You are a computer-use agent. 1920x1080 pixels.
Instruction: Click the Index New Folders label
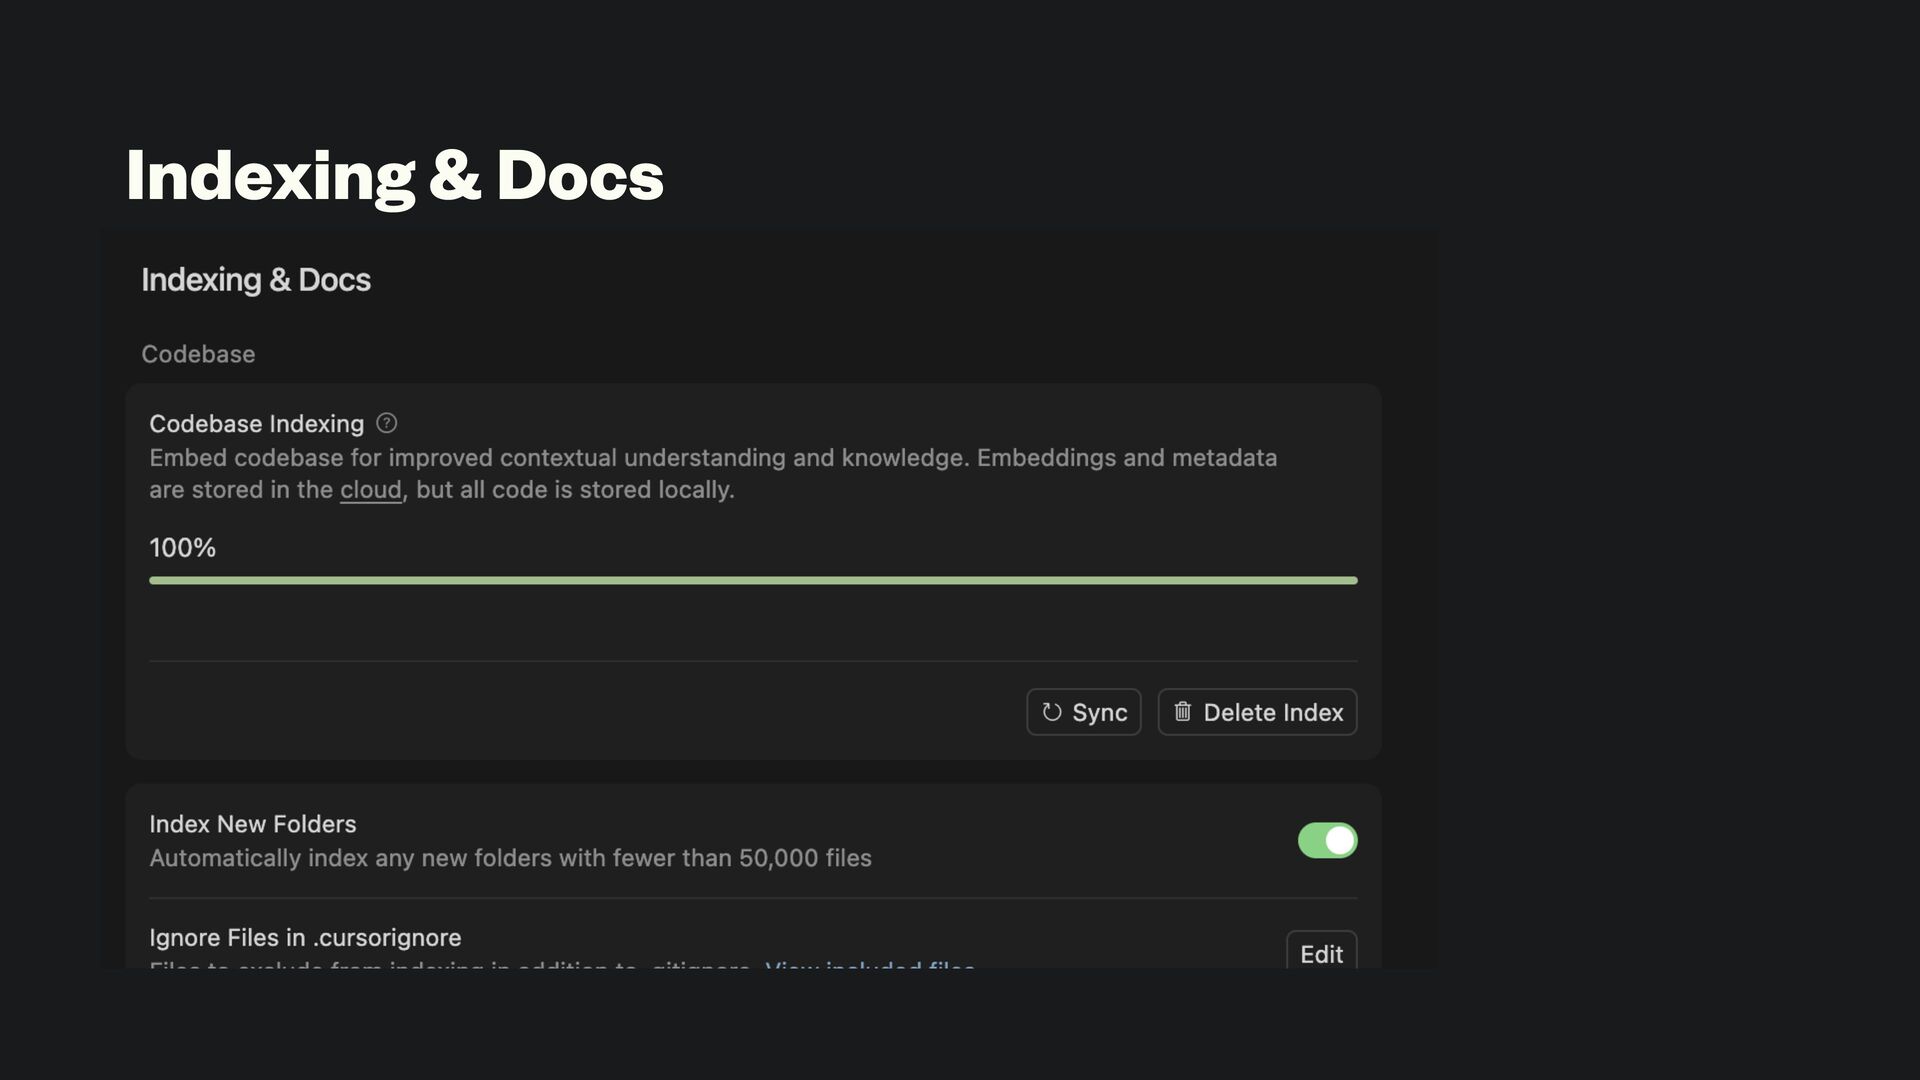click(x=252, y=824)
